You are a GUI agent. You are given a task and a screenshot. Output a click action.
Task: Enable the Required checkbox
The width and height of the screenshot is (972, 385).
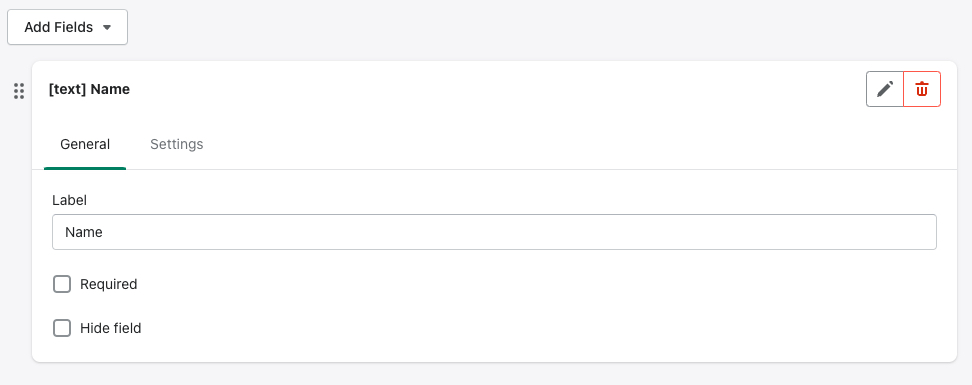pos(62,285)
